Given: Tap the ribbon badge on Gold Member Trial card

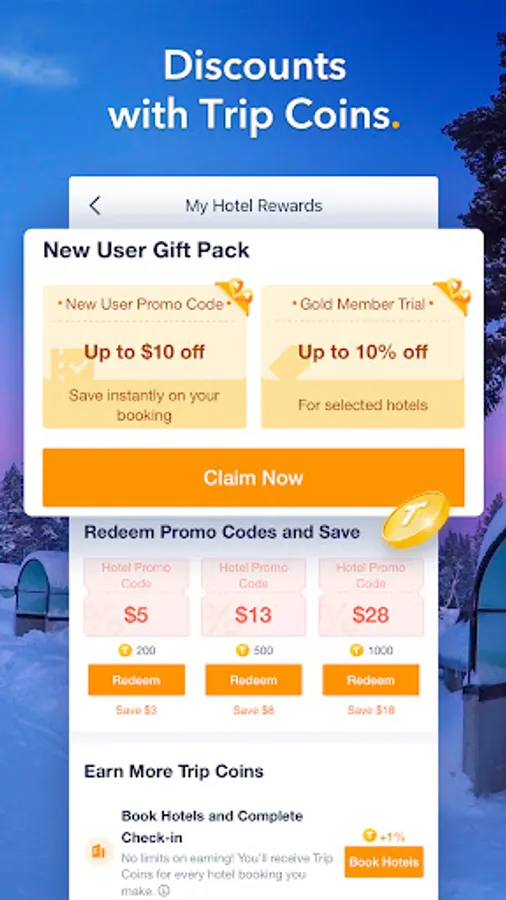Looking at the screenshot, I should (x=452, y=296).
